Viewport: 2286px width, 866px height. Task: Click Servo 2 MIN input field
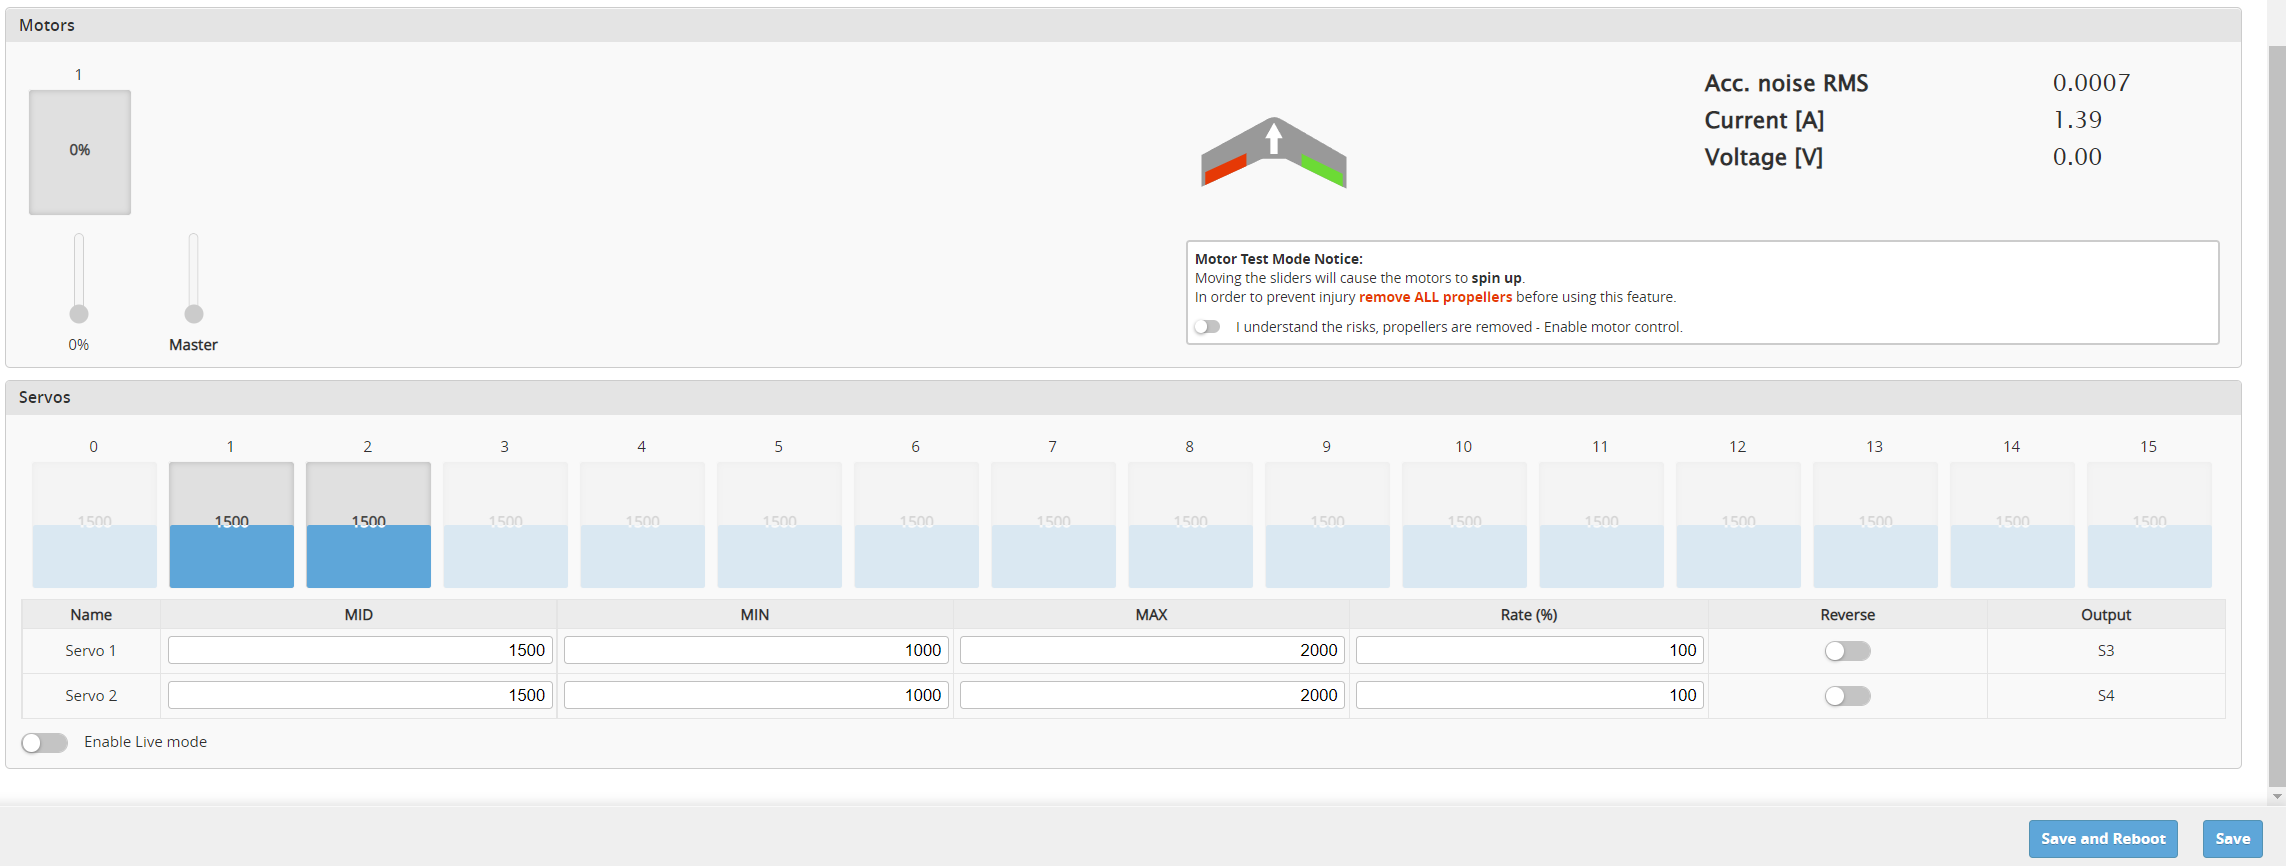[756, 695]
